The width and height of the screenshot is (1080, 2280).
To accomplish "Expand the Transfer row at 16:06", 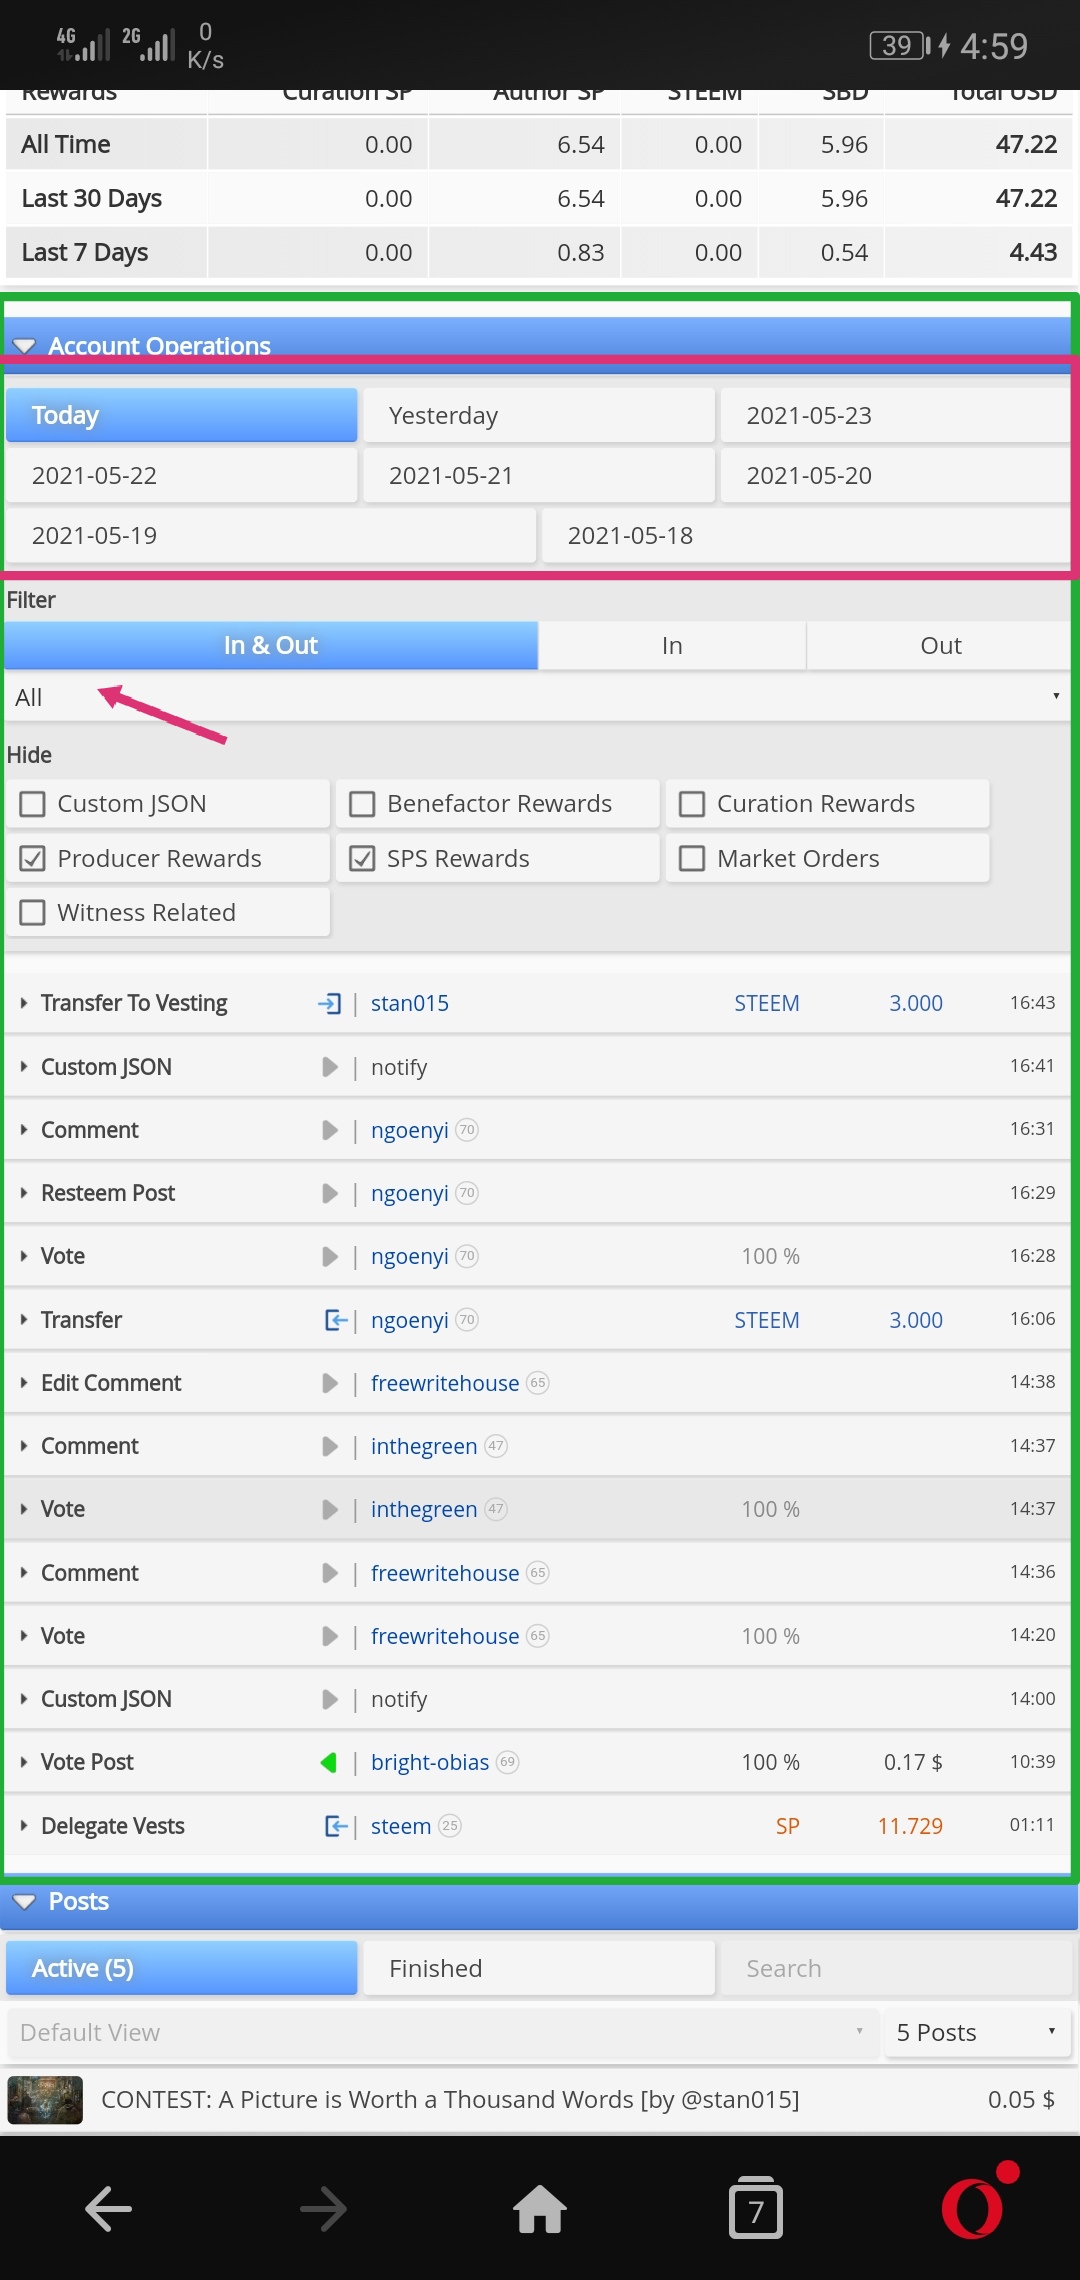I will [24, 1320].
